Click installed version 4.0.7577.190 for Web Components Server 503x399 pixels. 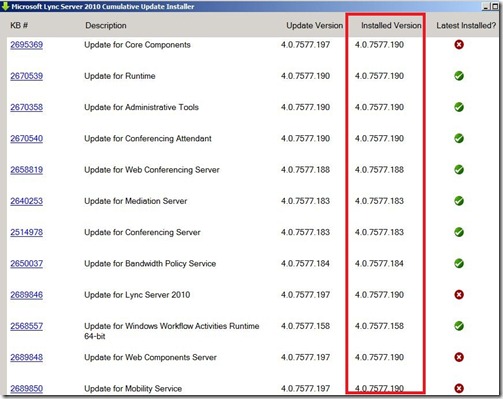point(379,357)
